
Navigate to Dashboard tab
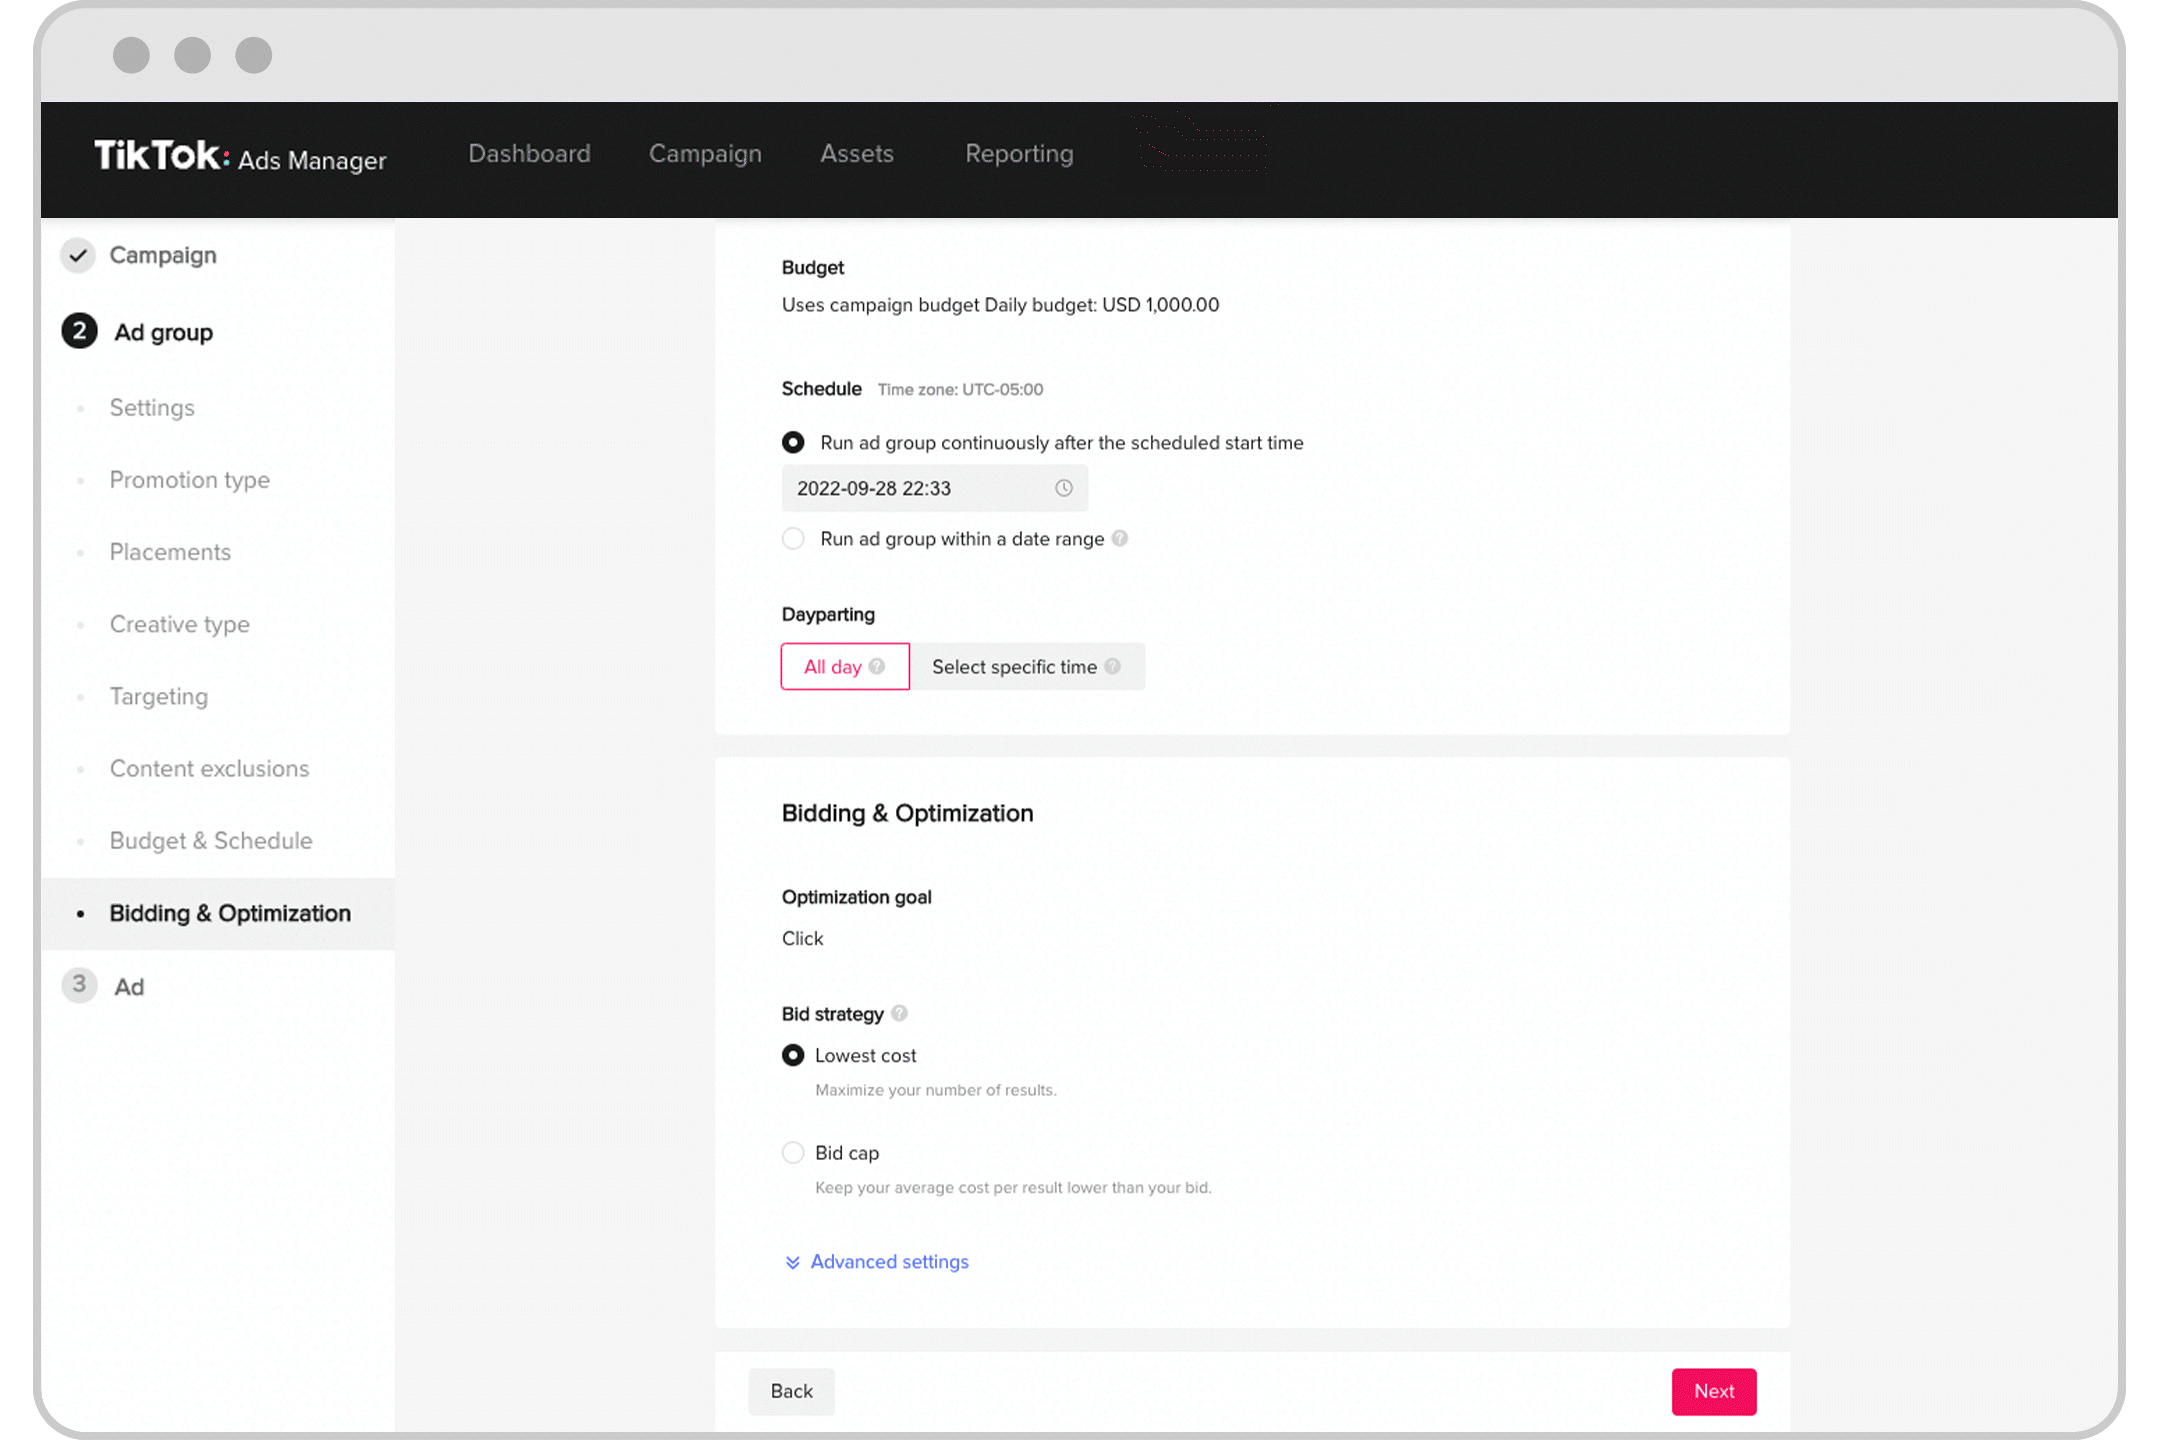point(529,151)
